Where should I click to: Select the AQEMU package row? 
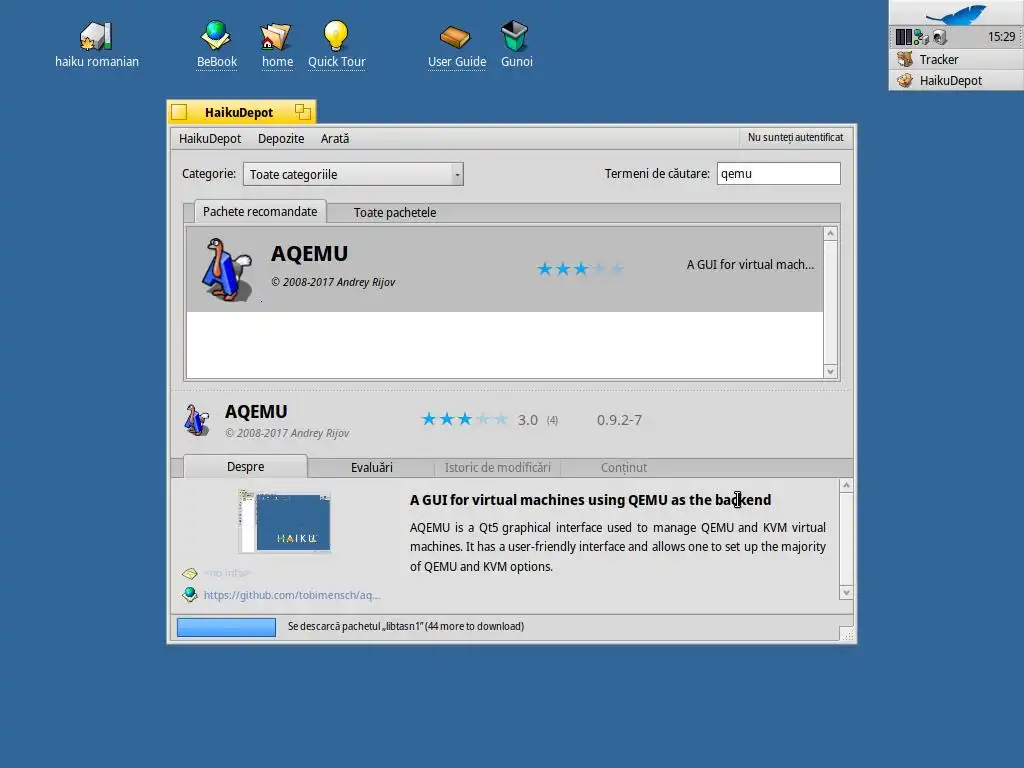(x=505, y=269)
